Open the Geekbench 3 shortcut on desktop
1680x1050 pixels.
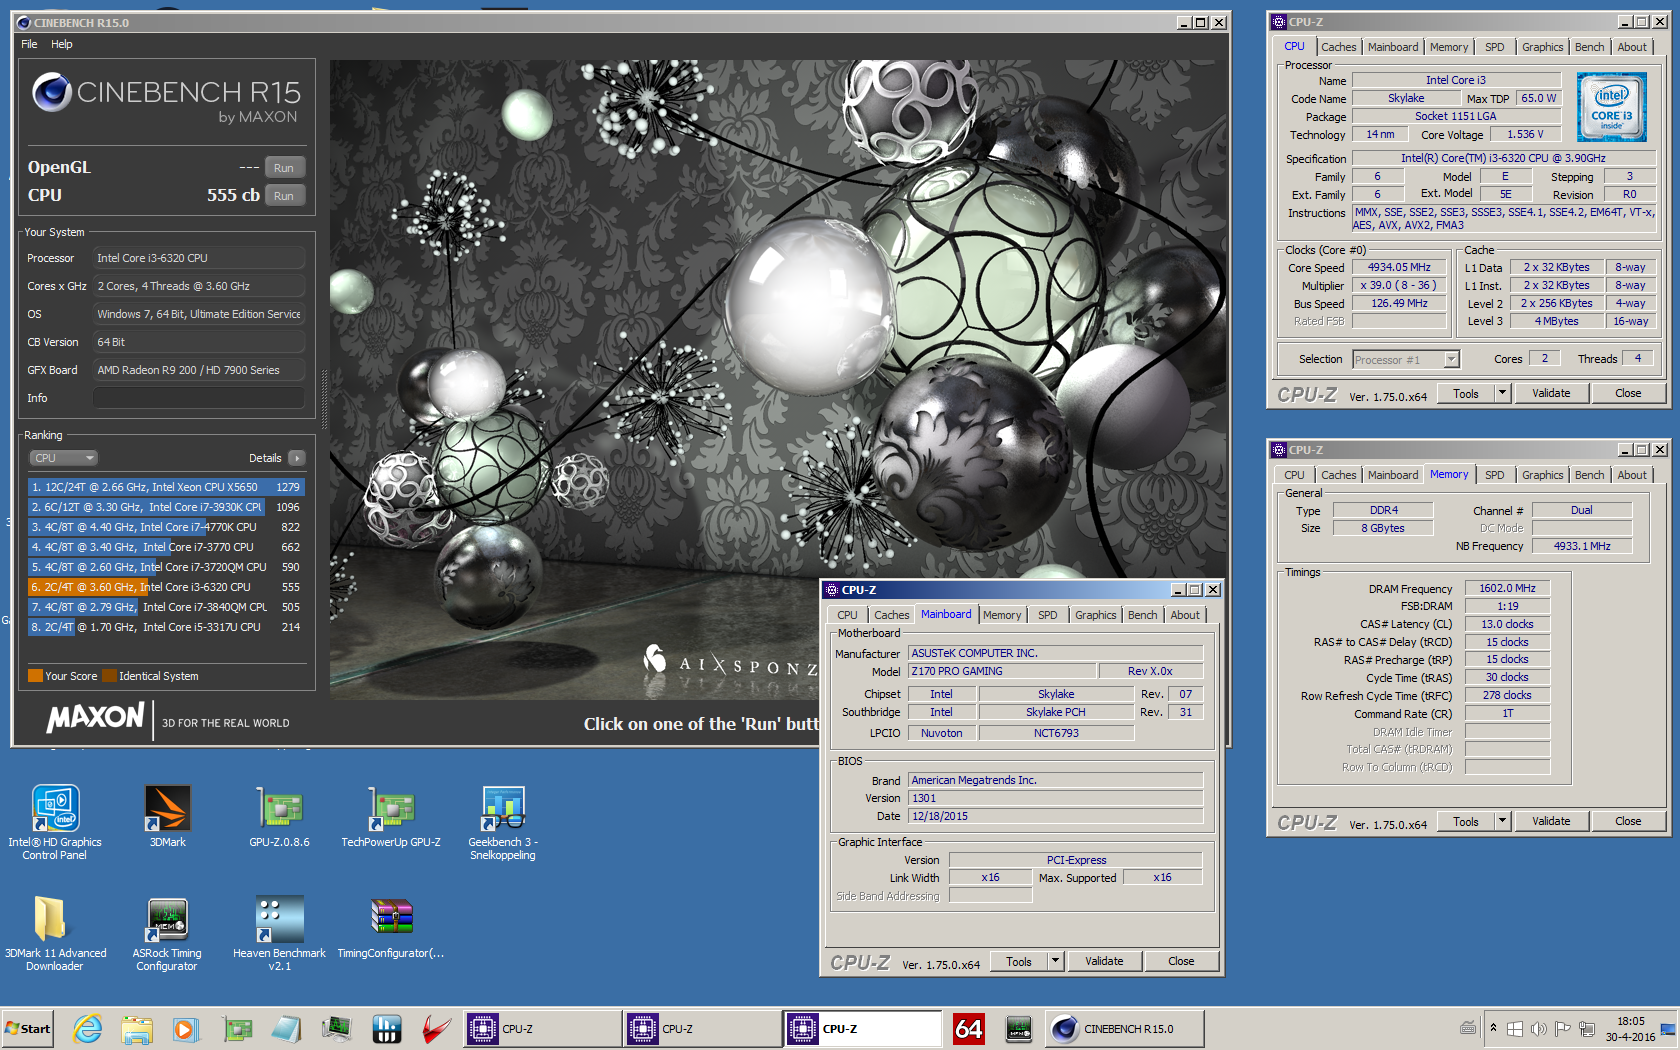[503, 821]
